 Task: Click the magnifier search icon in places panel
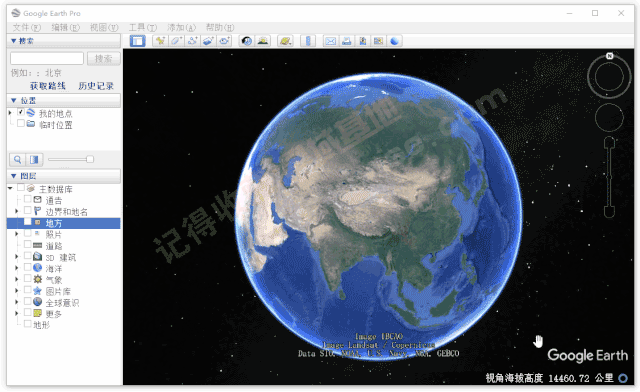(x=18, y=159)
